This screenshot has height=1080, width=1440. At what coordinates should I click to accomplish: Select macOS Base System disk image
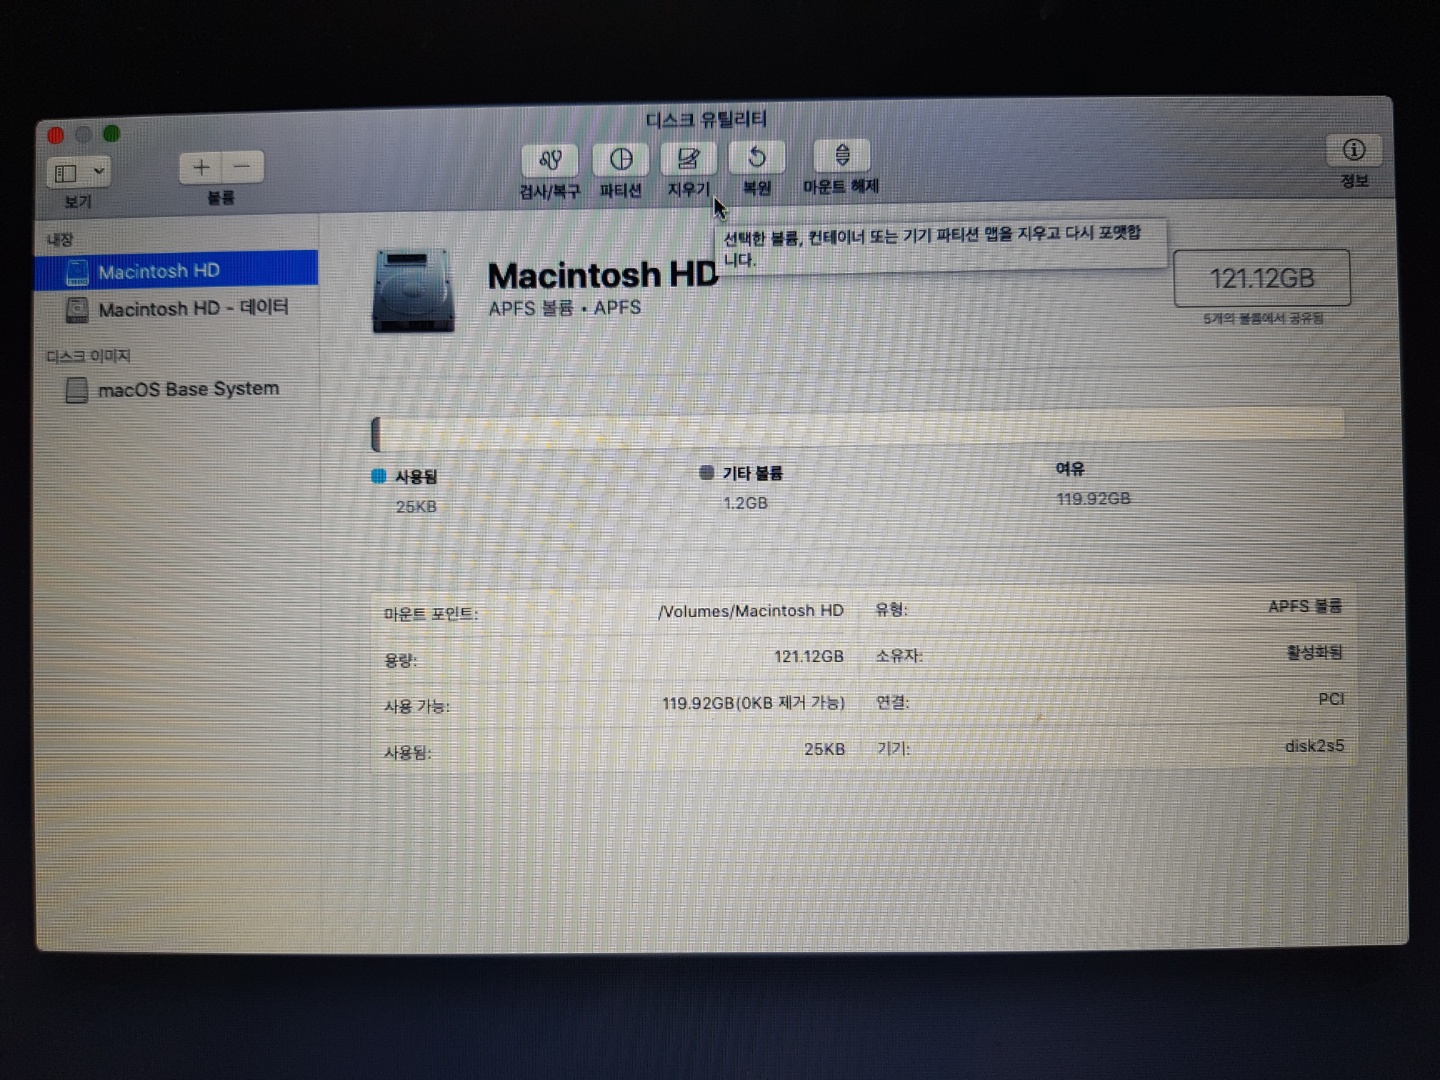click(176, 389)
